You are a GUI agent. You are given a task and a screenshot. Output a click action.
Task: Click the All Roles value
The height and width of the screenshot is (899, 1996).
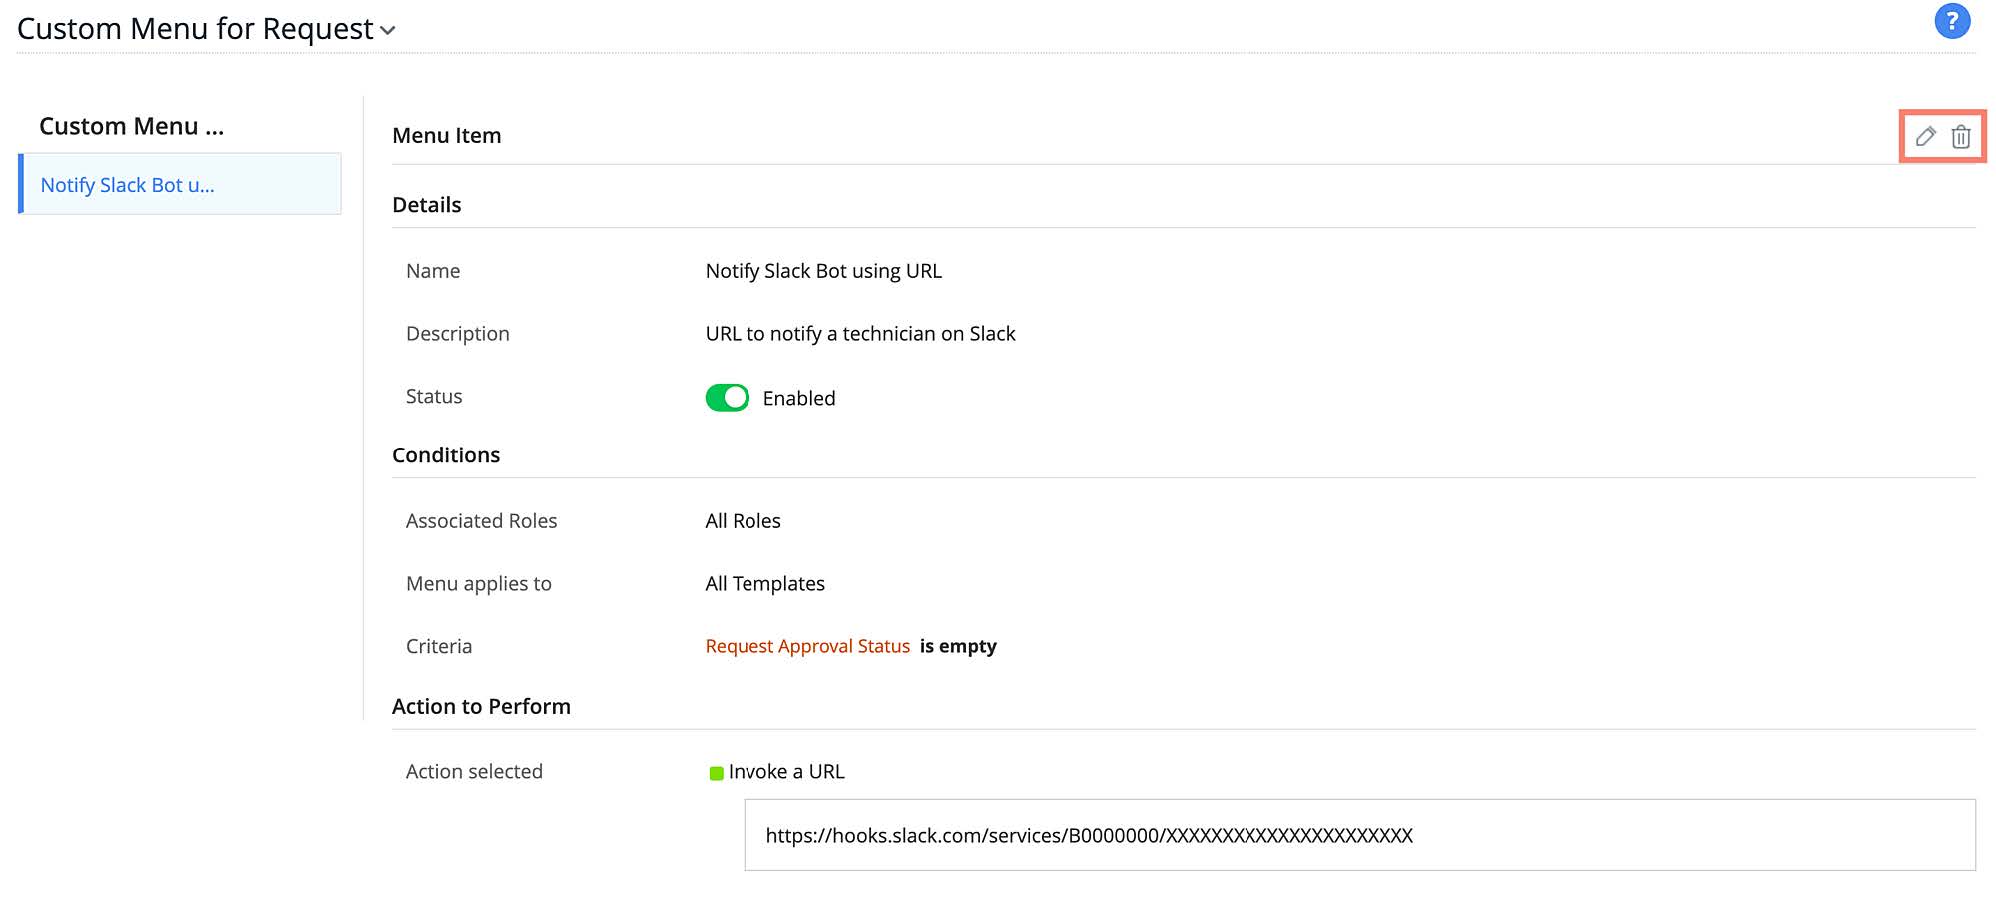[743, 521]
